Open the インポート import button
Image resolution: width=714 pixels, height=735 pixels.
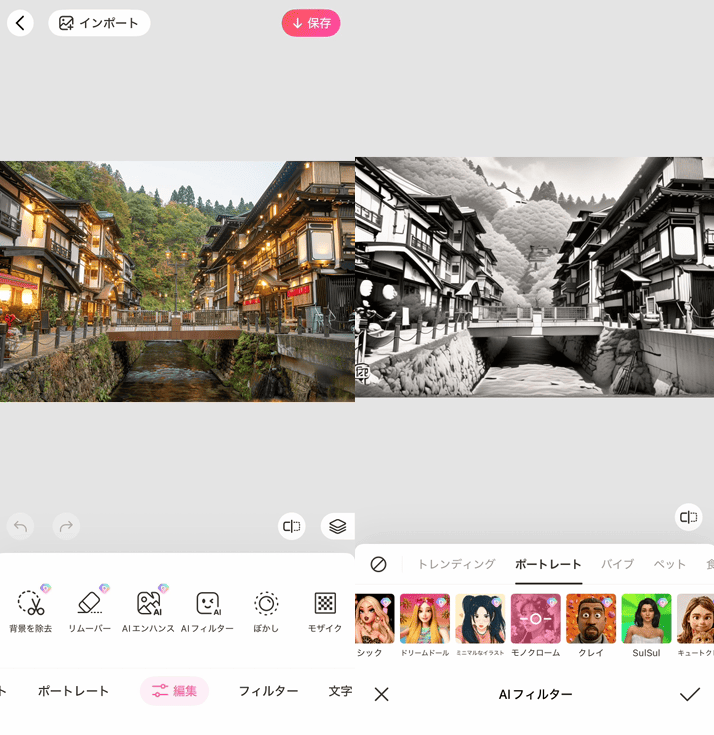[x=99, y=23]
